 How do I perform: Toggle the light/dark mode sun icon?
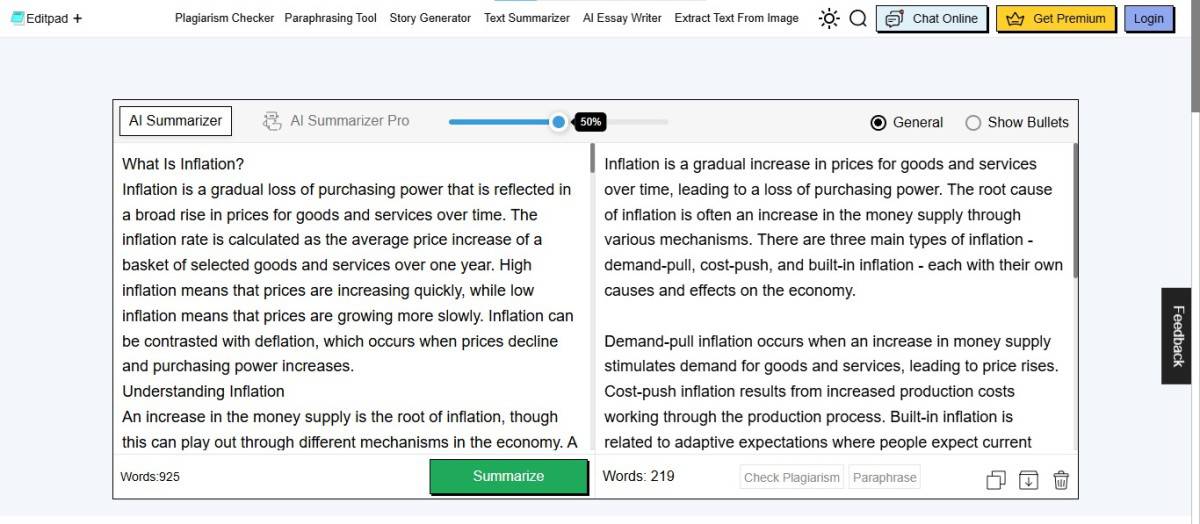coord(829,18)
